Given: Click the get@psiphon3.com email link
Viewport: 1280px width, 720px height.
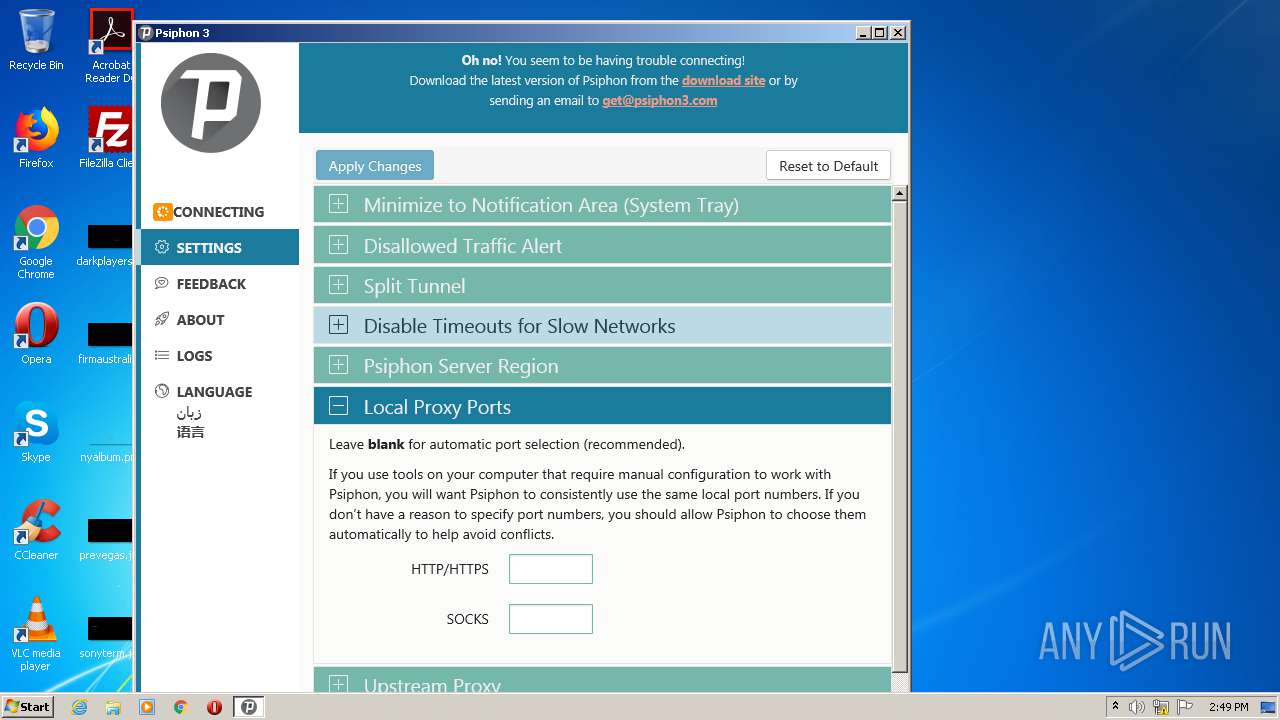Looking at the screenshot, I should [x=659, y=100].
